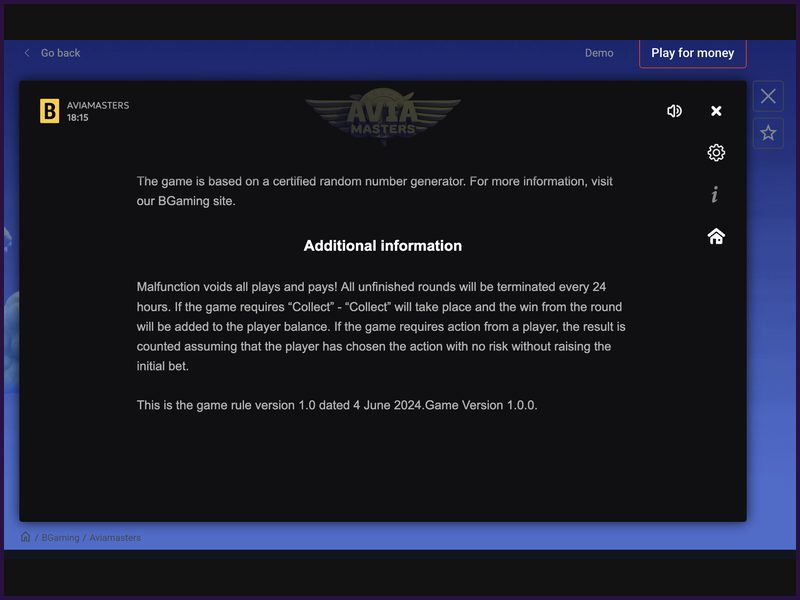
Task: Click the breadcrumb home icon
Action: pyautogui.click(x=26, y=537)
